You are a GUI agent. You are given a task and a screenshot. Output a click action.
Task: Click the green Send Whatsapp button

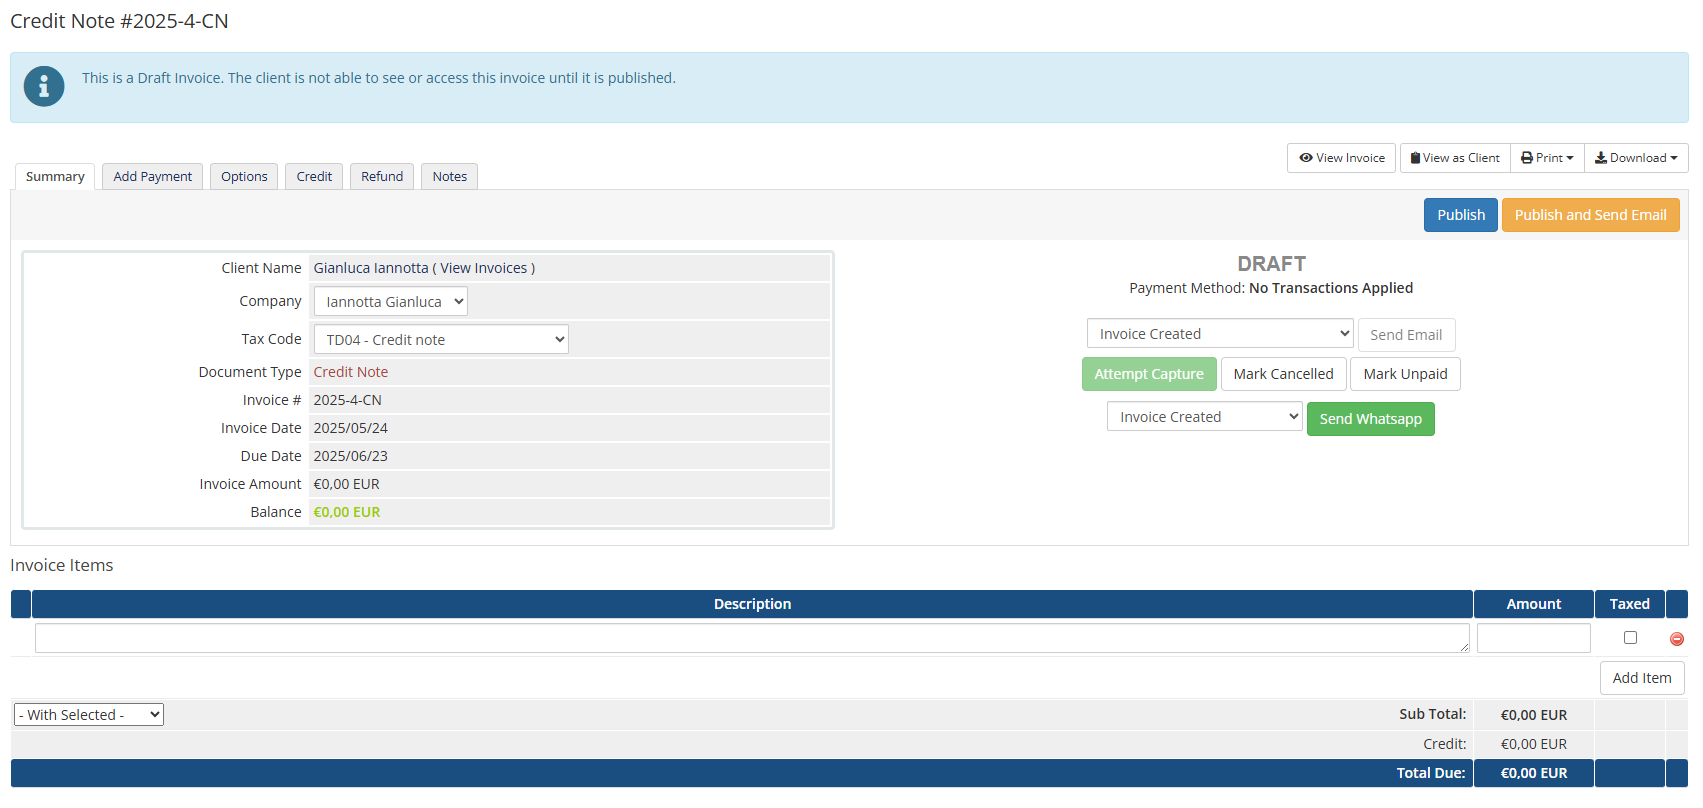pos(1370,419)
